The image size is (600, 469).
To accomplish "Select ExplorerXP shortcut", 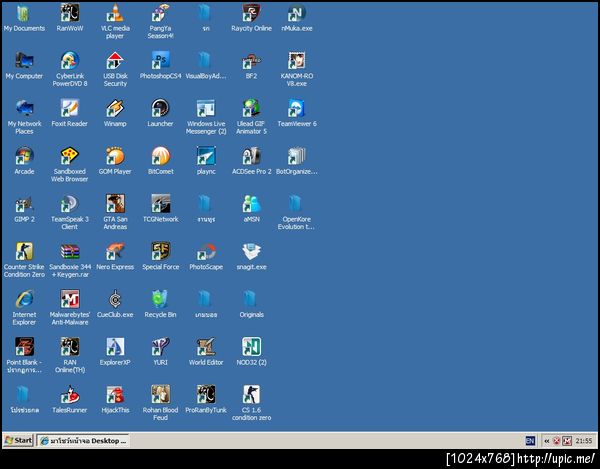I will pyautogui.click(x=115, y=352).
